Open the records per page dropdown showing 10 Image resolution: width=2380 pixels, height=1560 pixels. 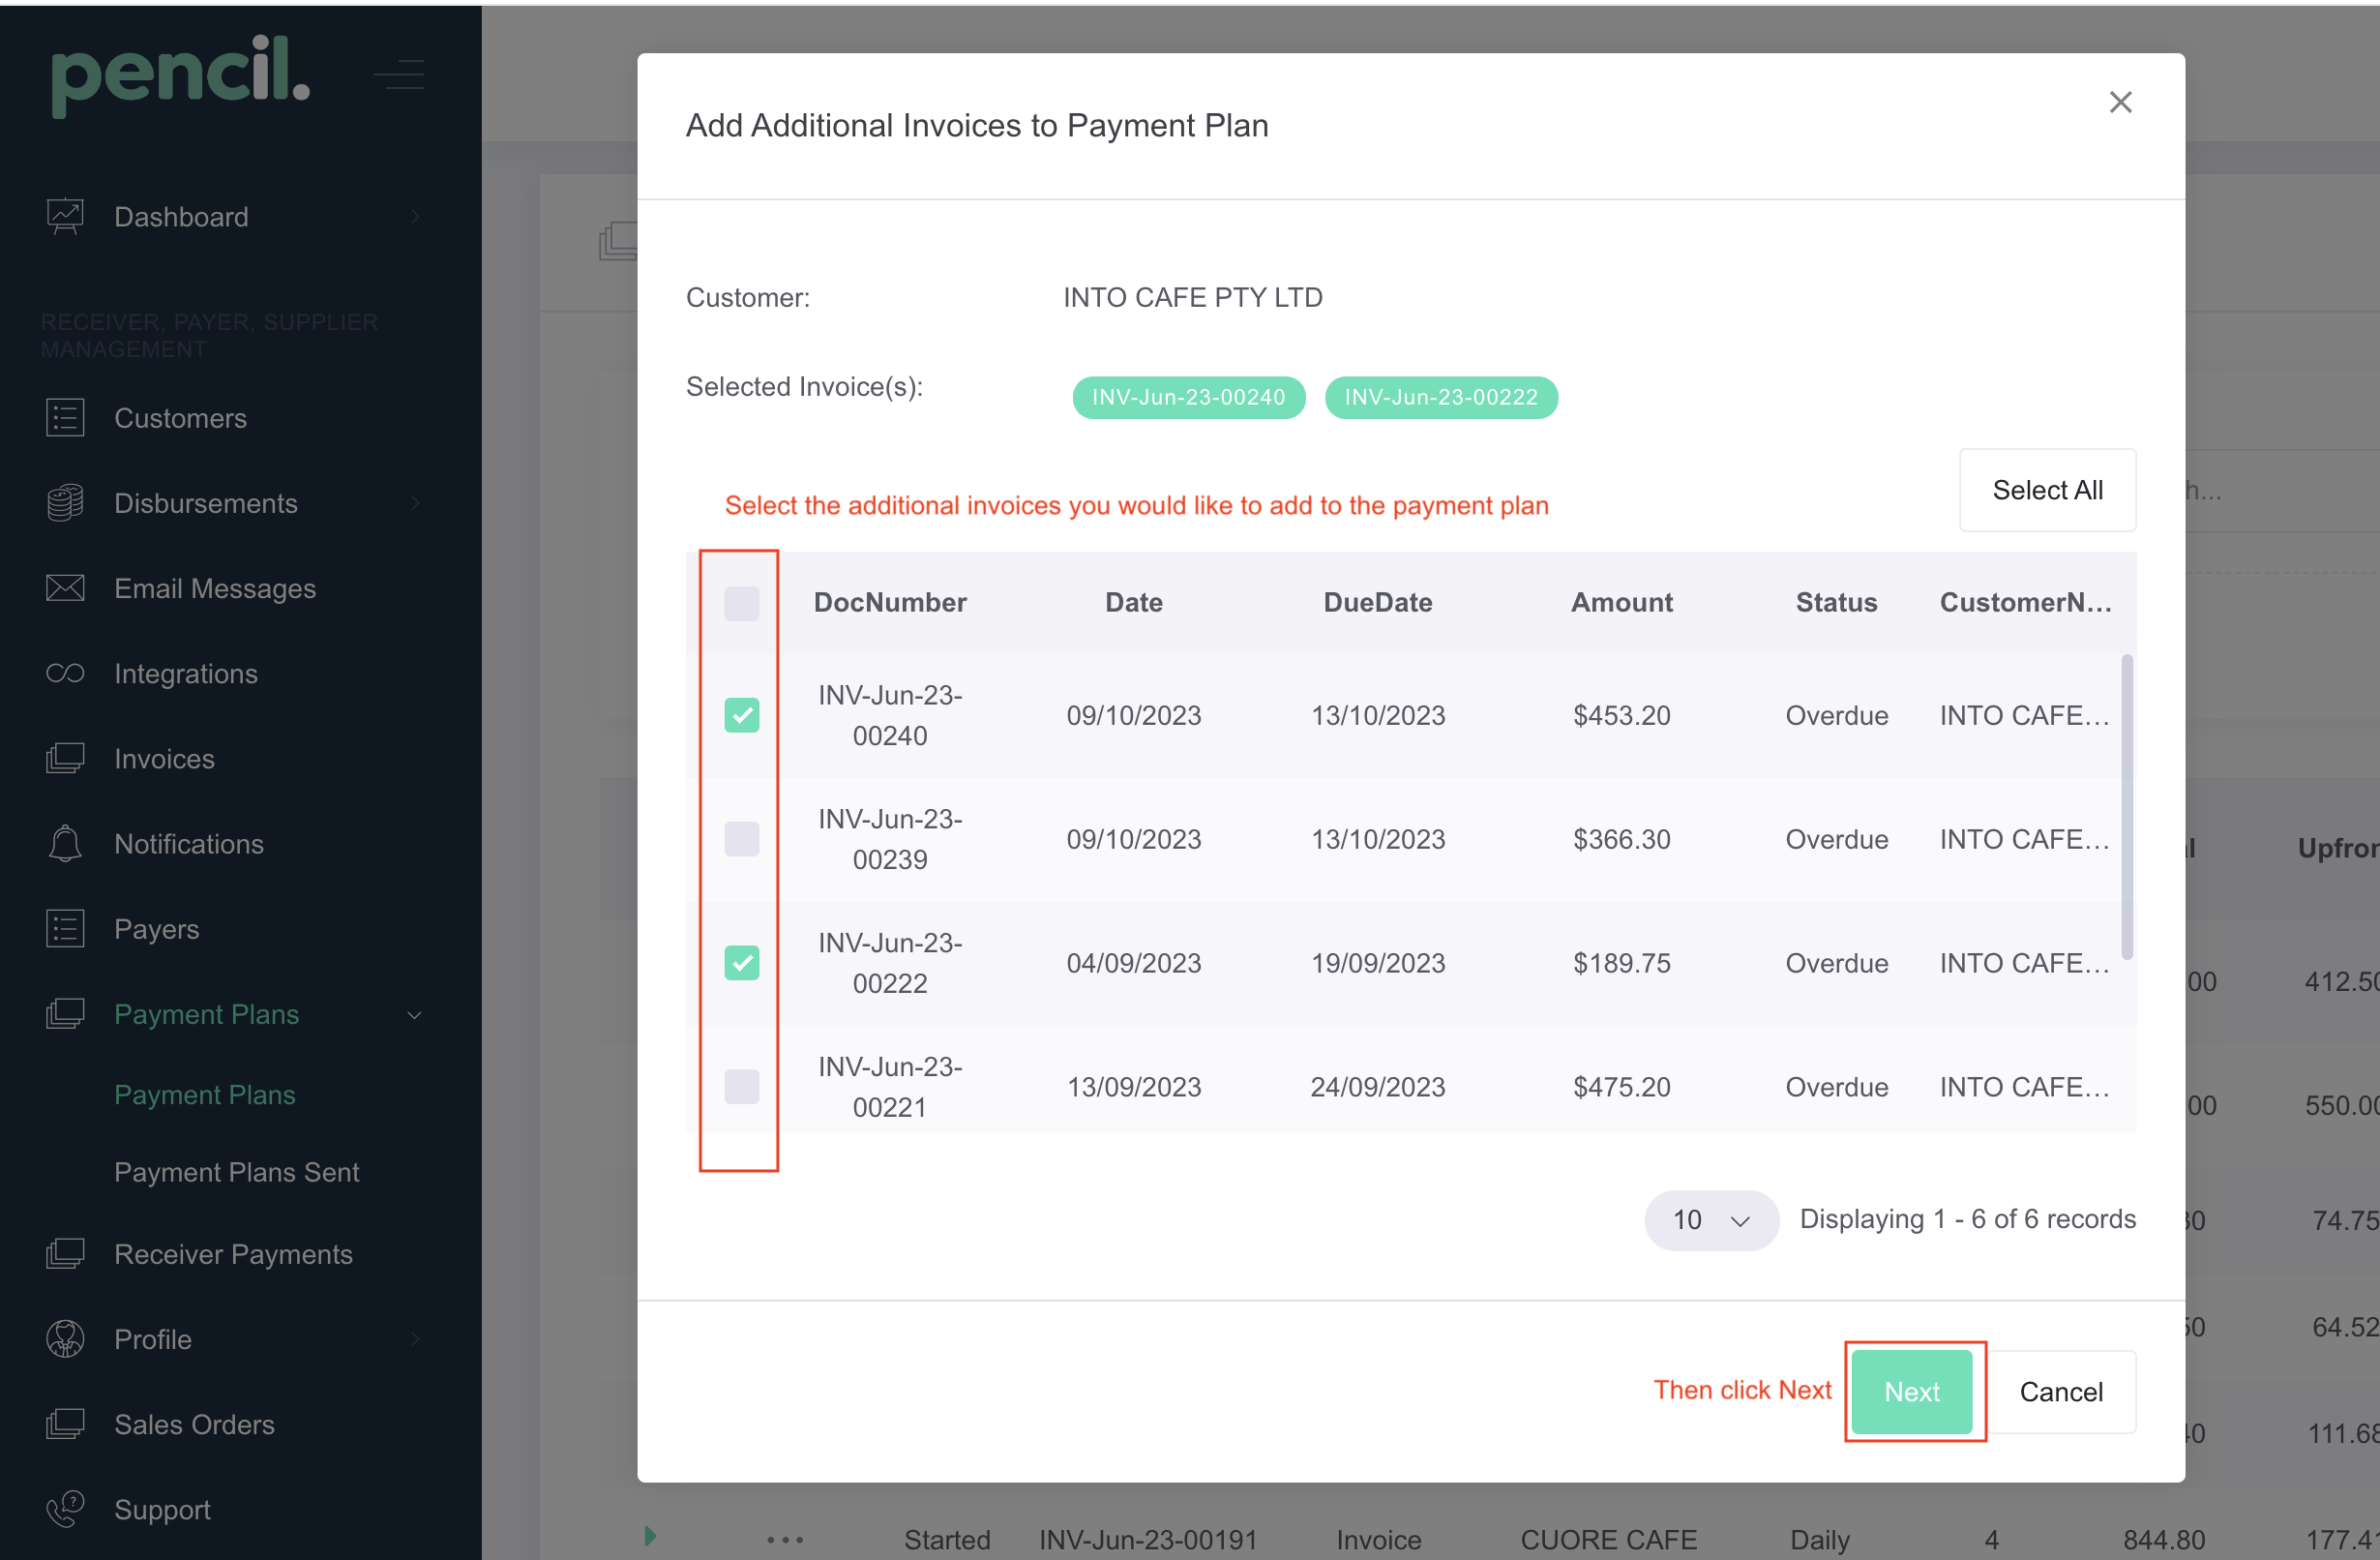[1711, 1220]
